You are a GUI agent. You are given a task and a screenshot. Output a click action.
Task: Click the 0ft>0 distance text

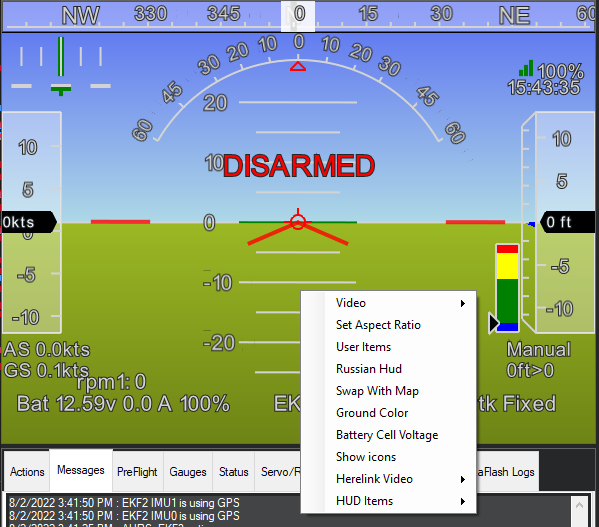pos(530,370)
